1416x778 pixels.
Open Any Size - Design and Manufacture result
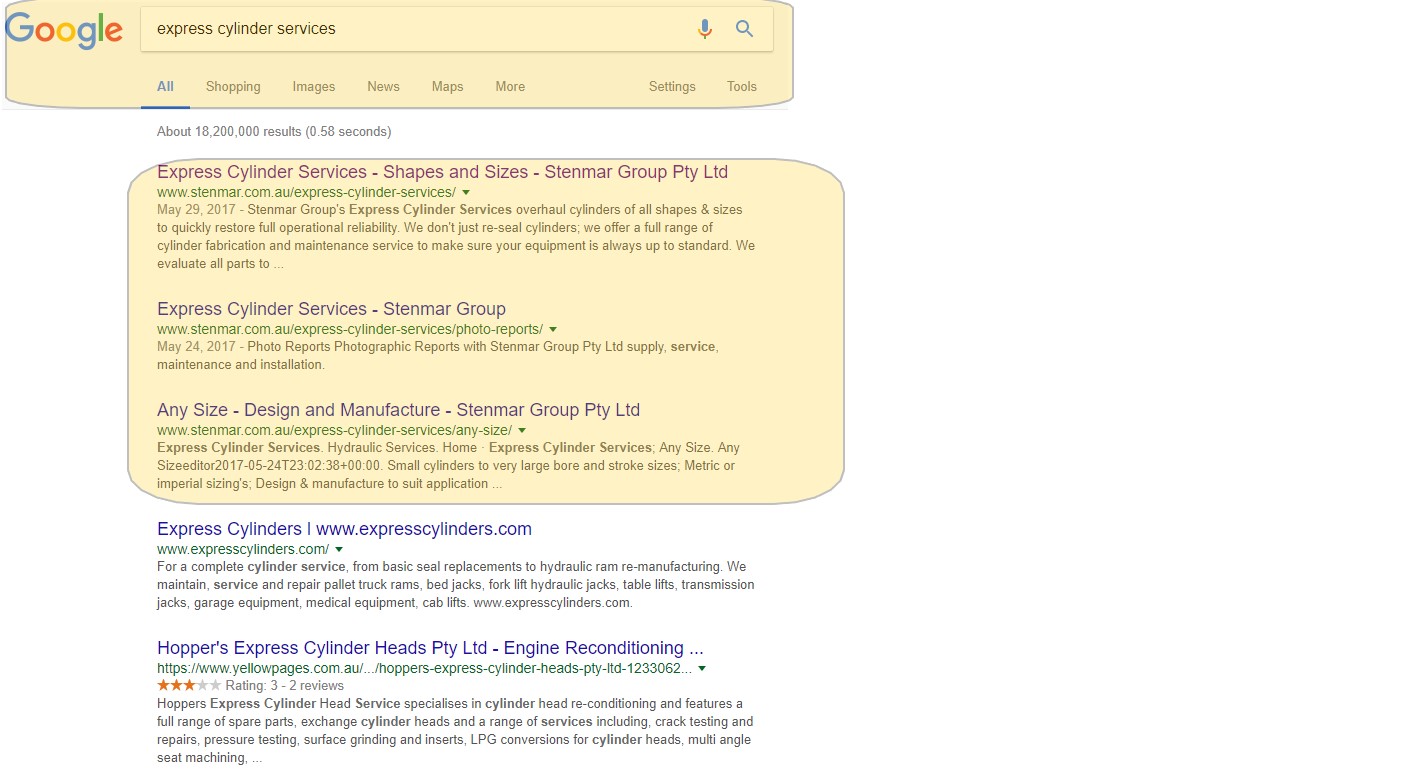(398, 410)
